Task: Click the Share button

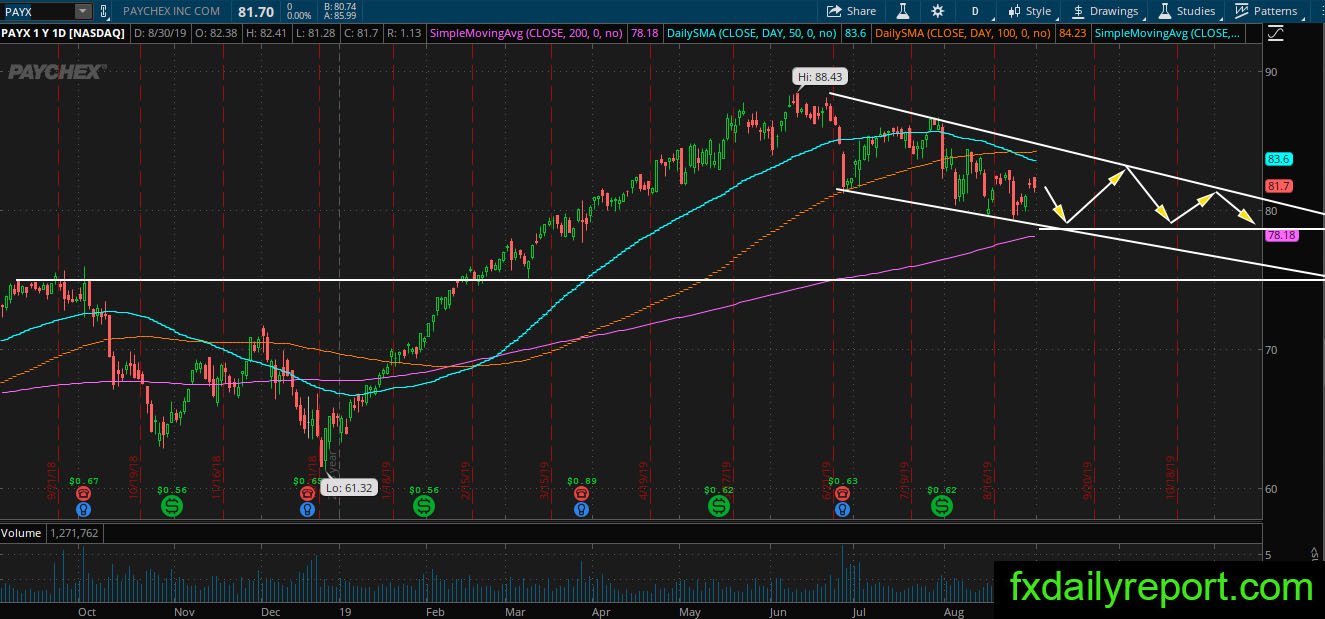Action: click(851, 11)
